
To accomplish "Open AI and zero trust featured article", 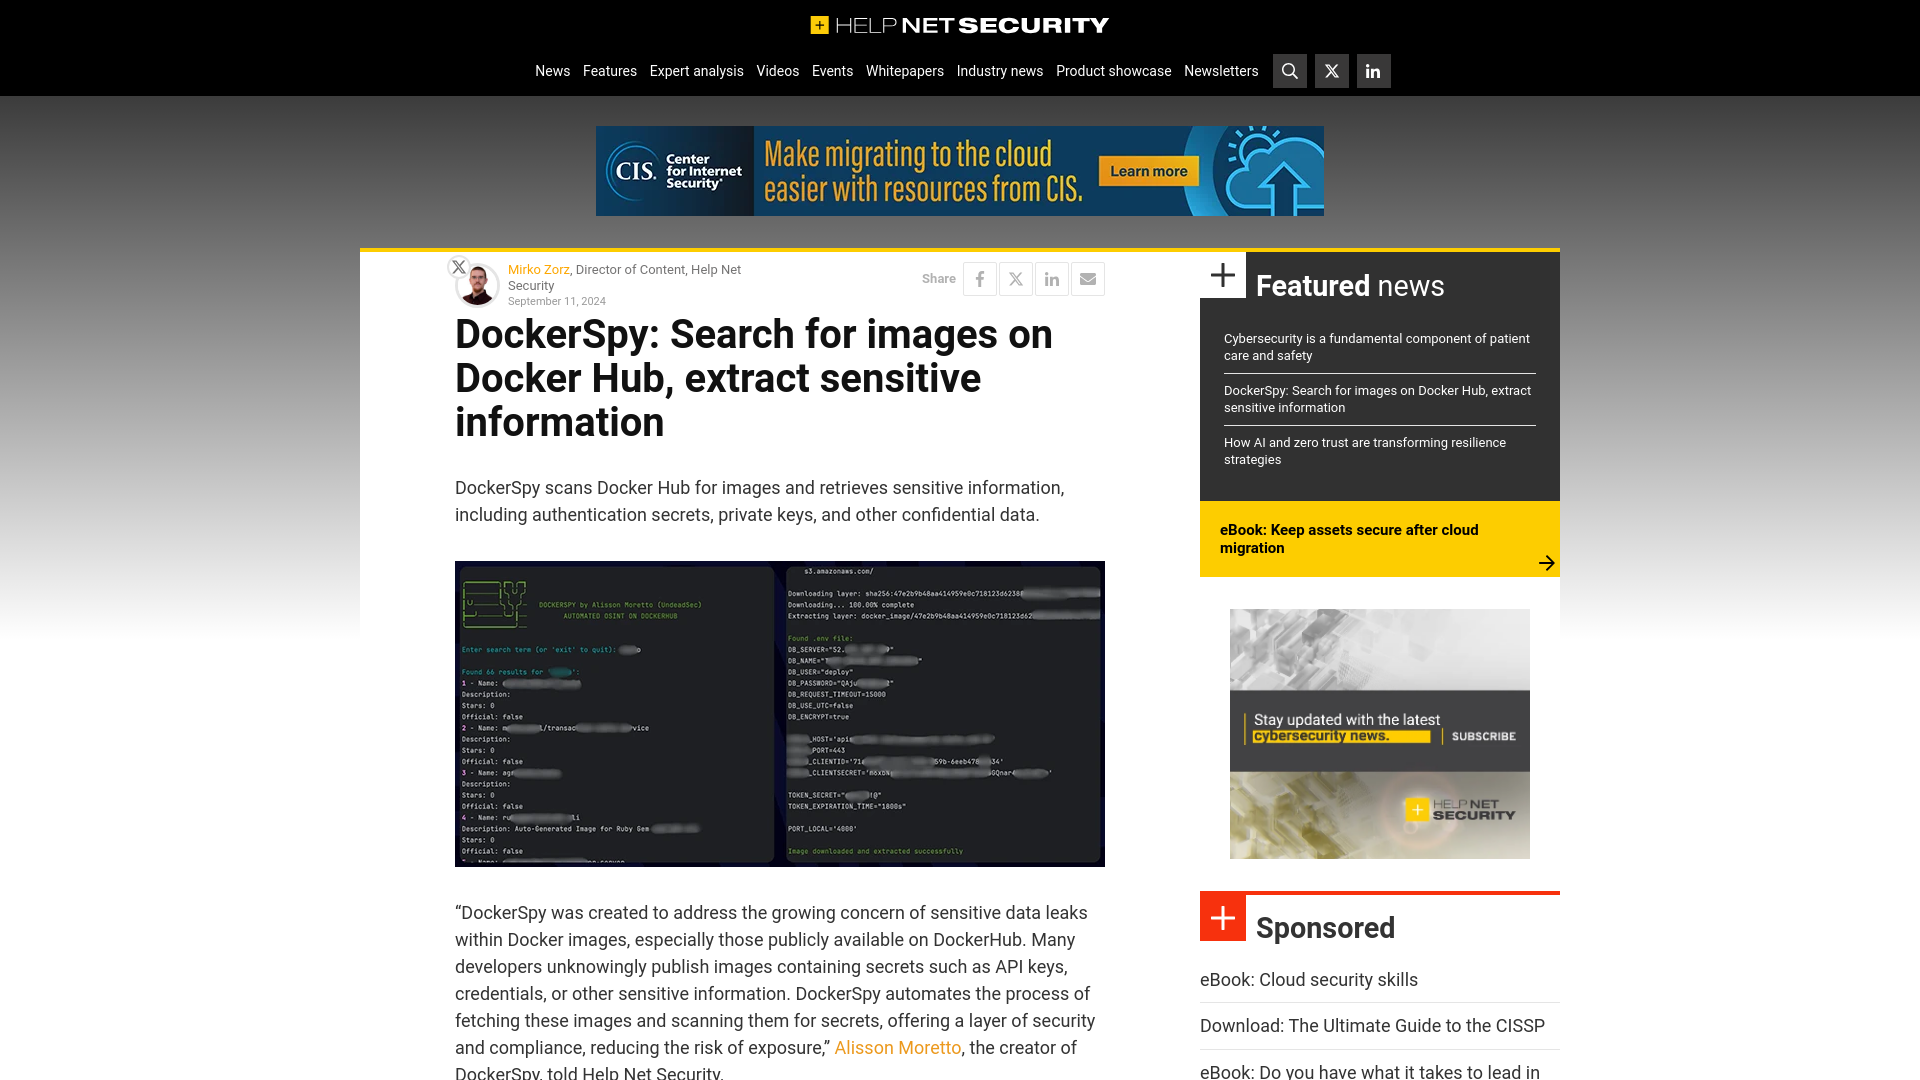I will [x=1365, y=451].
